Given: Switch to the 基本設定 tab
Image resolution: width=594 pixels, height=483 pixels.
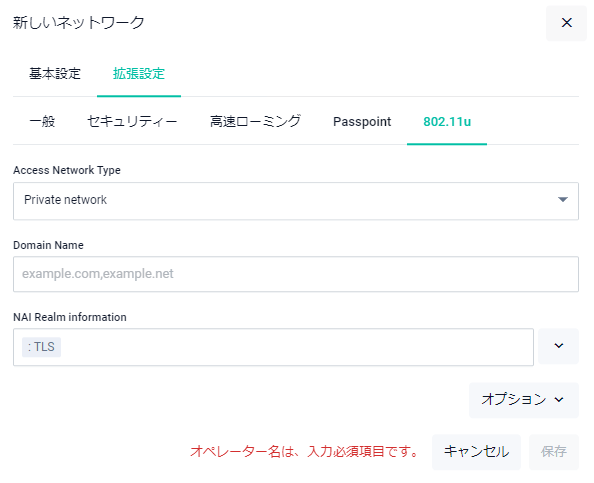Looking at the screenshot, I should coord(55,73).
